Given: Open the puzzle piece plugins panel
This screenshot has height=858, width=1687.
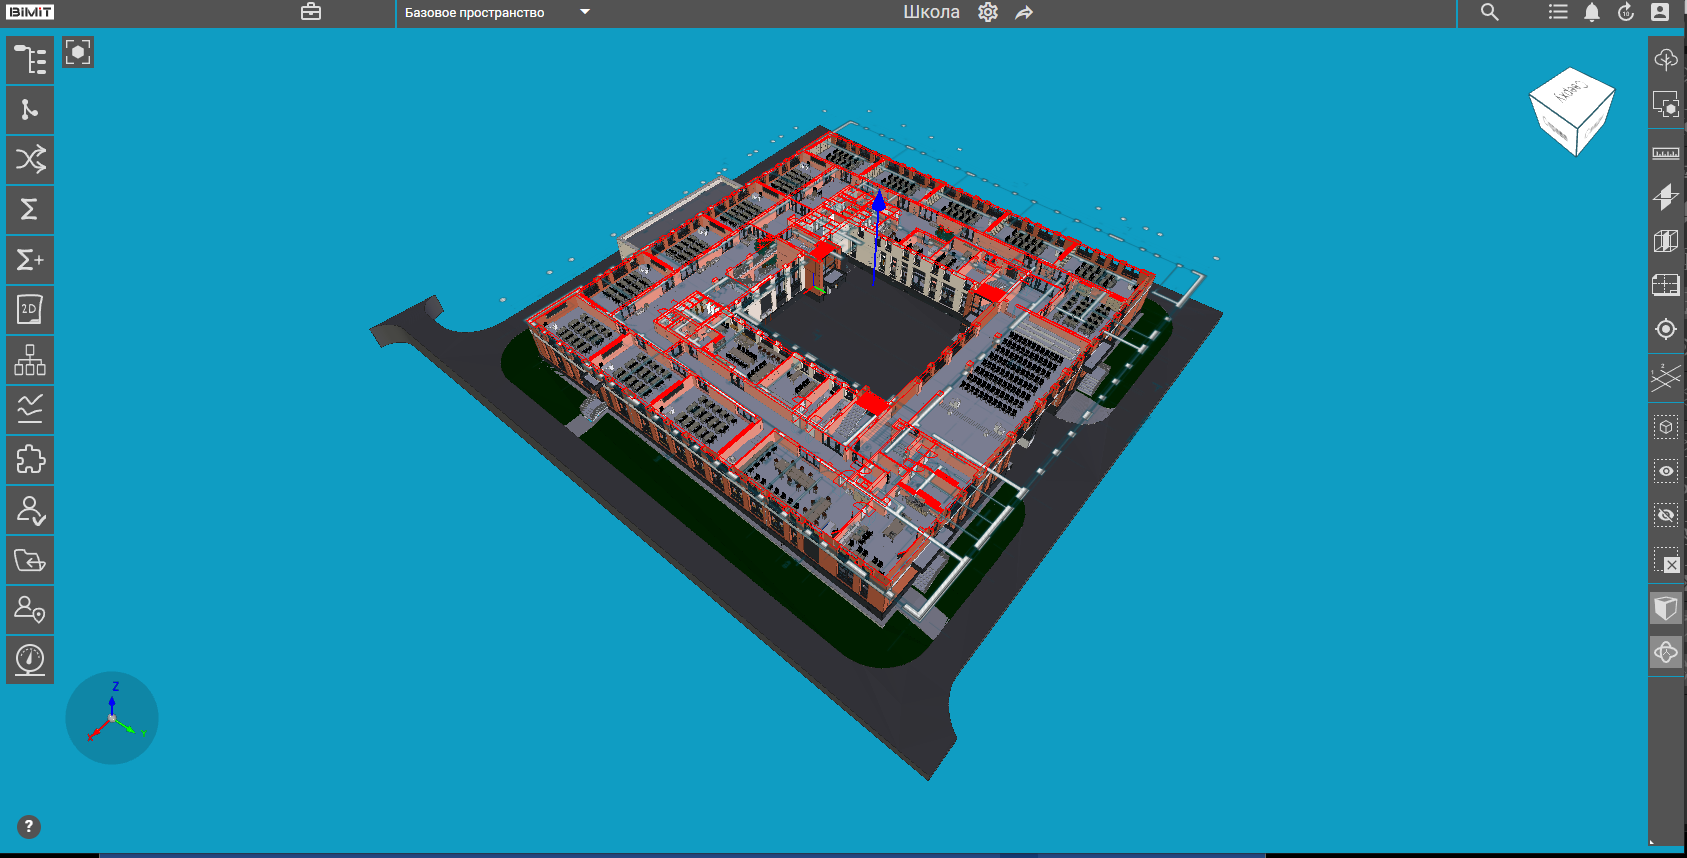Looking at the screenshot, I should click(30, 460).
